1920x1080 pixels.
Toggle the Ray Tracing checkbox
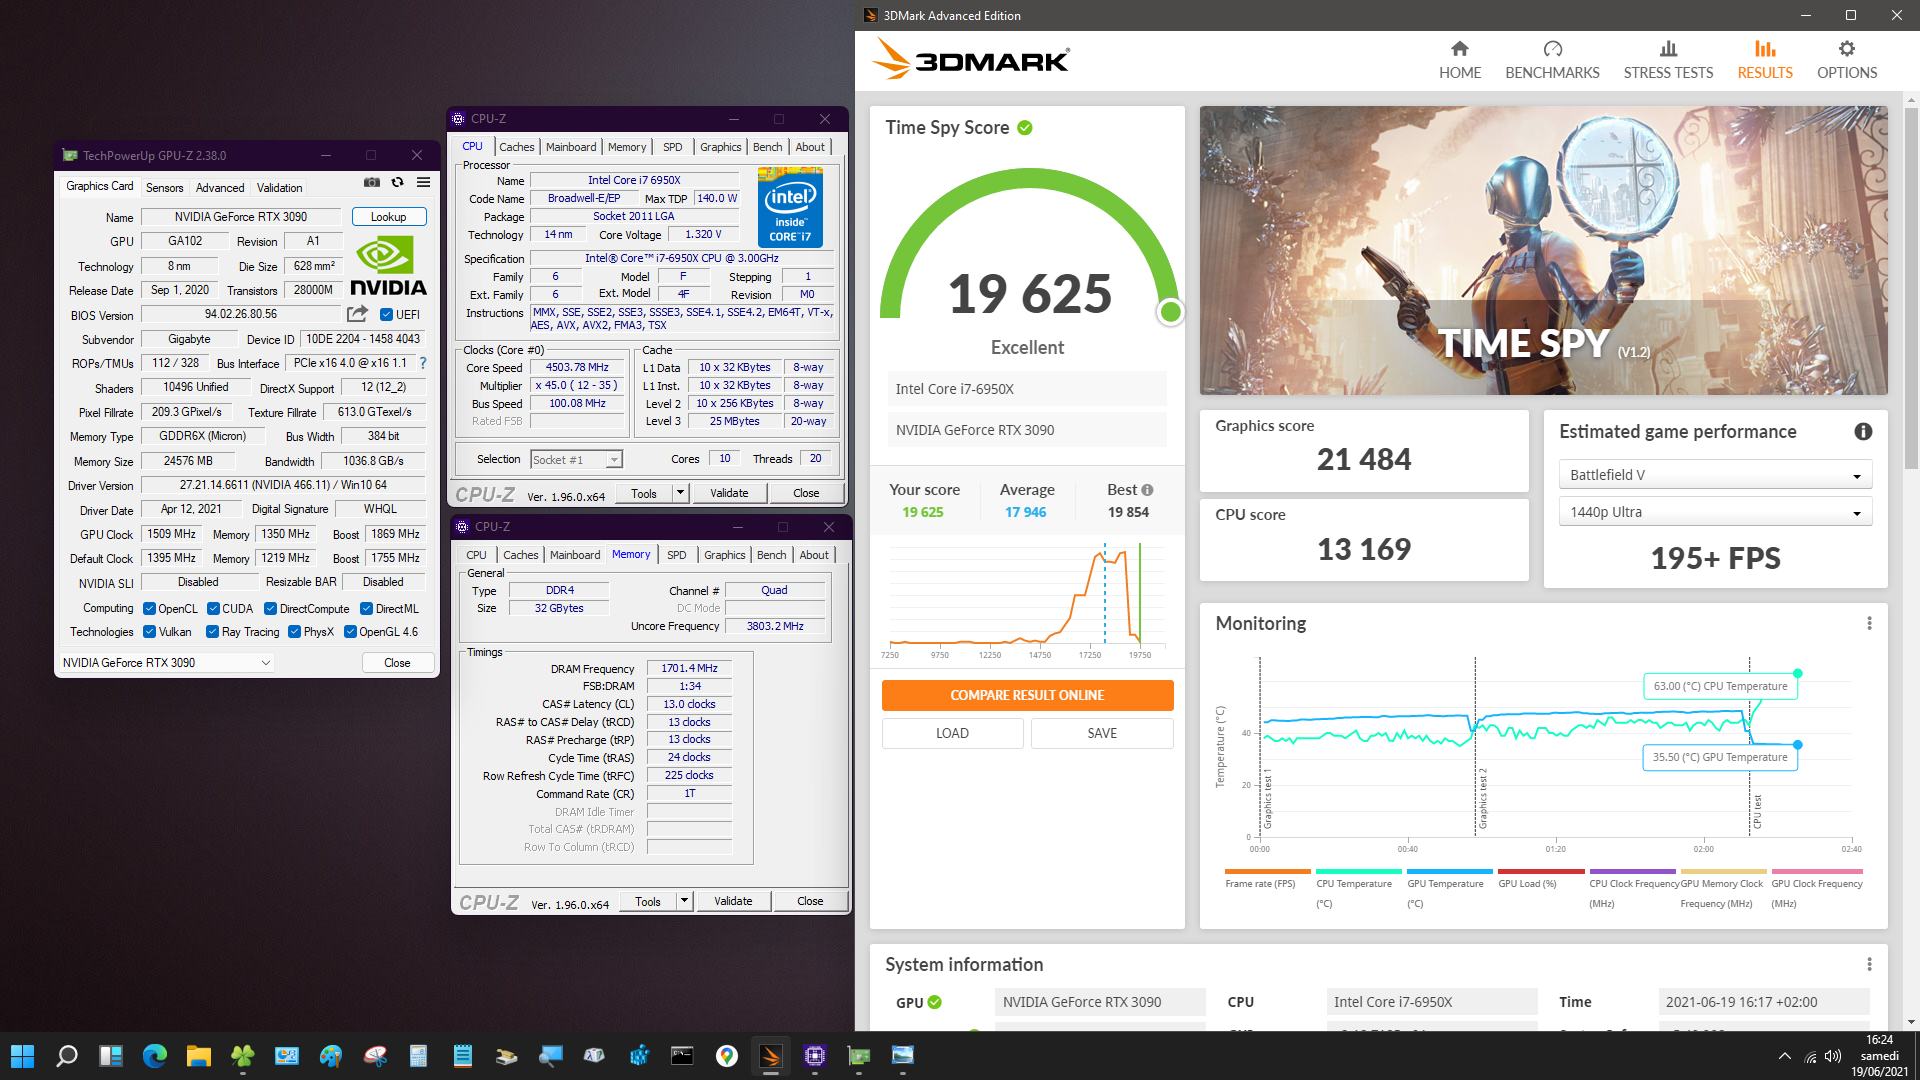212,632
